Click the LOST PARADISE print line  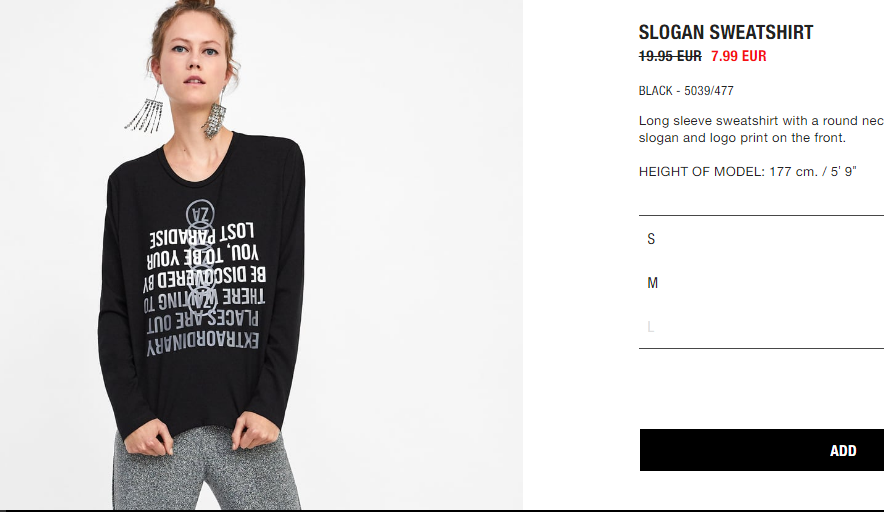[x=202, y=235]
